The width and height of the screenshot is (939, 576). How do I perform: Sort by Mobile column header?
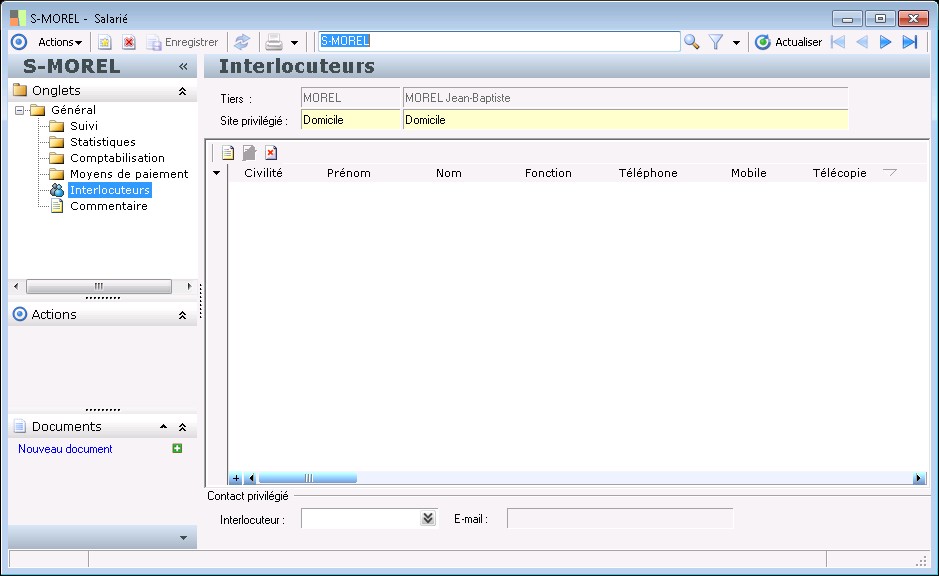coord(749,173)
